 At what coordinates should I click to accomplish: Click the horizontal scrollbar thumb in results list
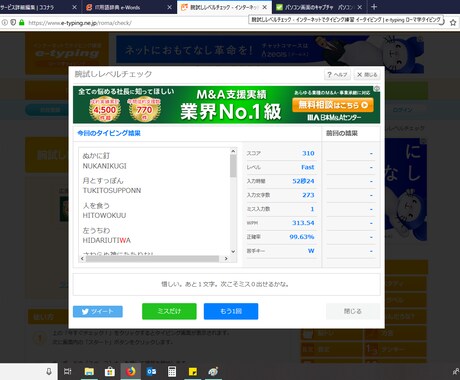[x=152, y=258]
